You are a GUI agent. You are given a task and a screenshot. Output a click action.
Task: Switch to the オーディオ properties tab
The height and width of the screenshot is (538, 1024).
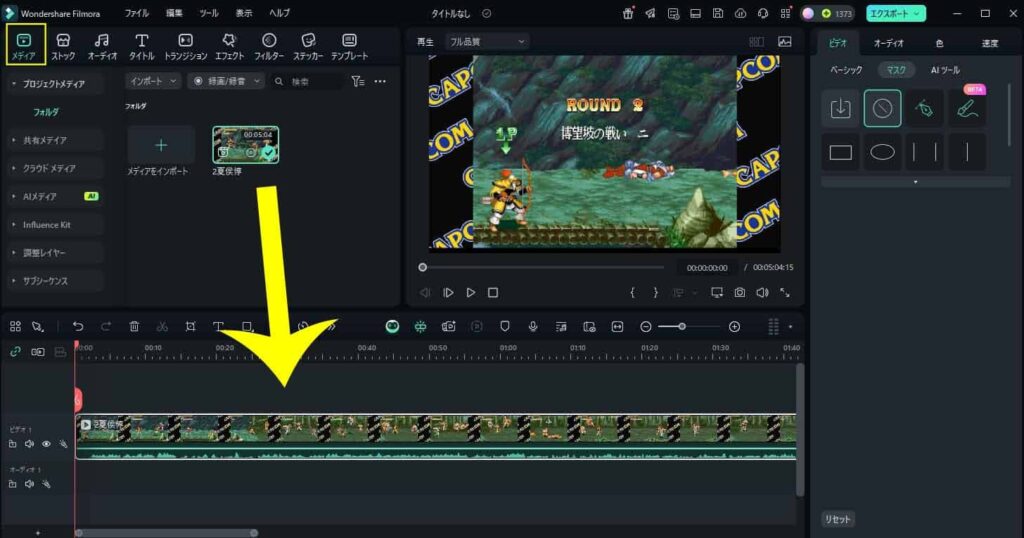point(888,43)
